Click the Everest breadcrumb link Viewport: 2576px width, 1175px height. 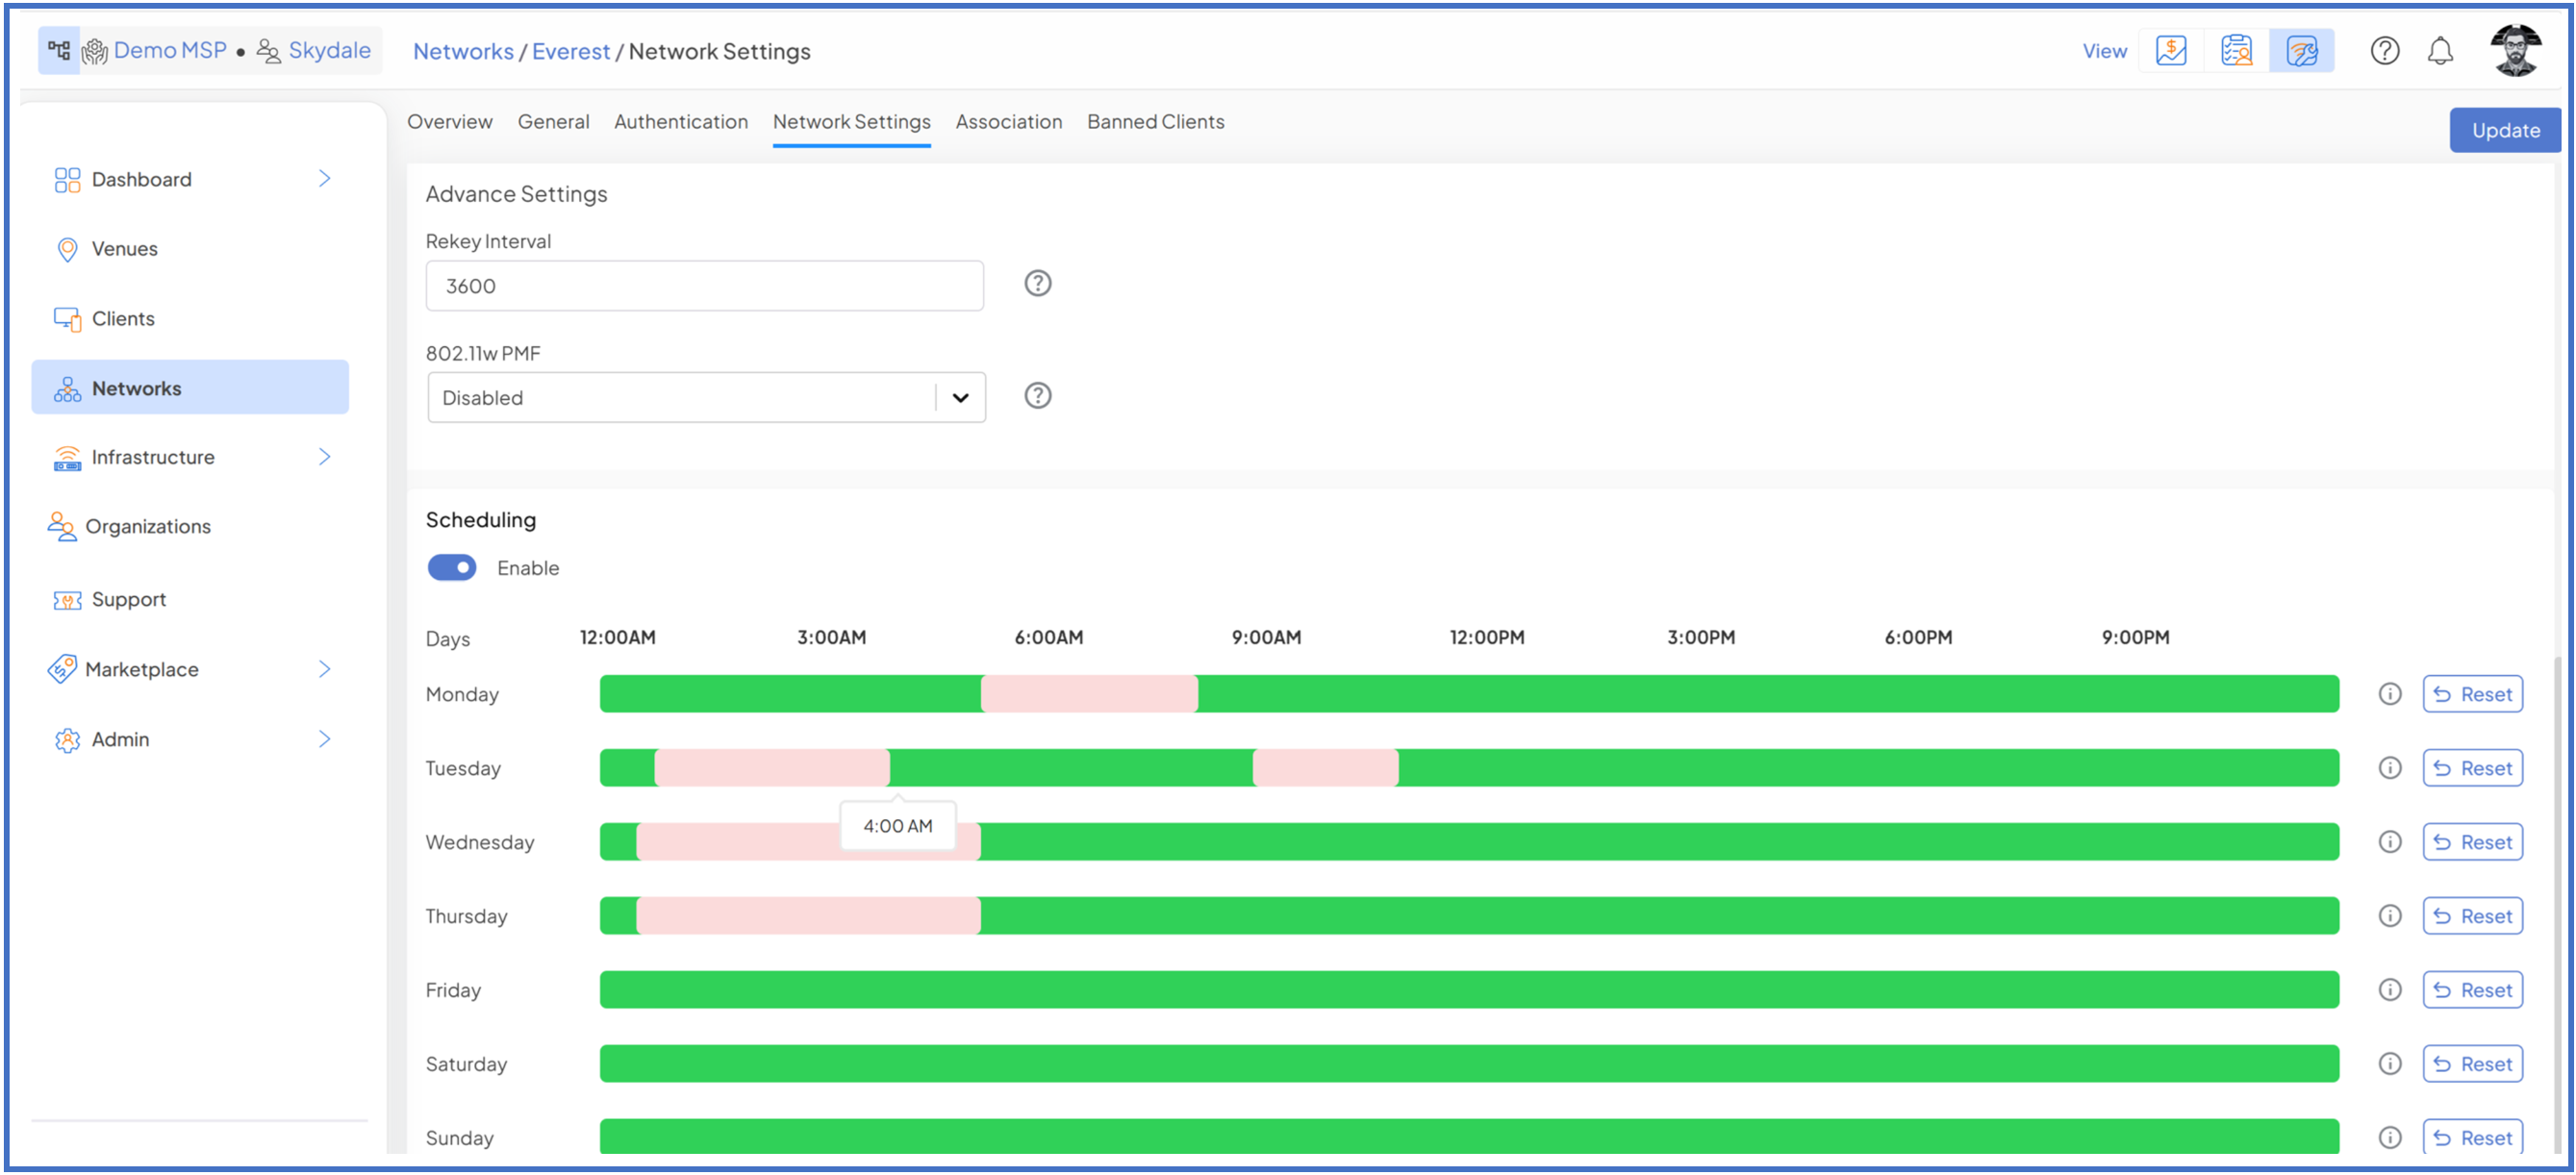click(x=570, y=52)
